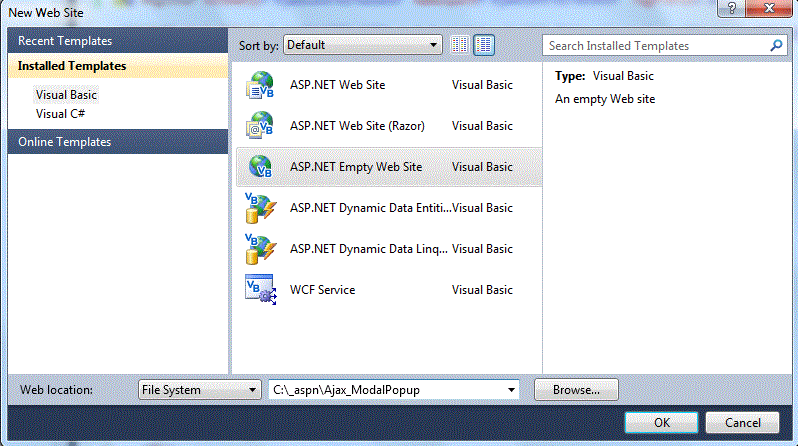Click the ASP.NET Web Site (Razor) icon
798x446 pixels.
(x=259, y=127)
